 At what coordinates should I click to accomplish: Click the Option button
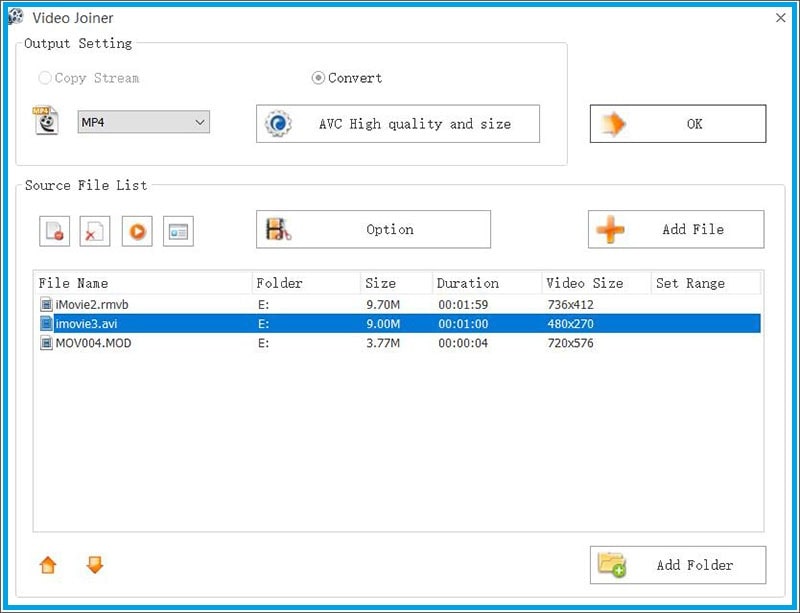click(x=373, y=229)
